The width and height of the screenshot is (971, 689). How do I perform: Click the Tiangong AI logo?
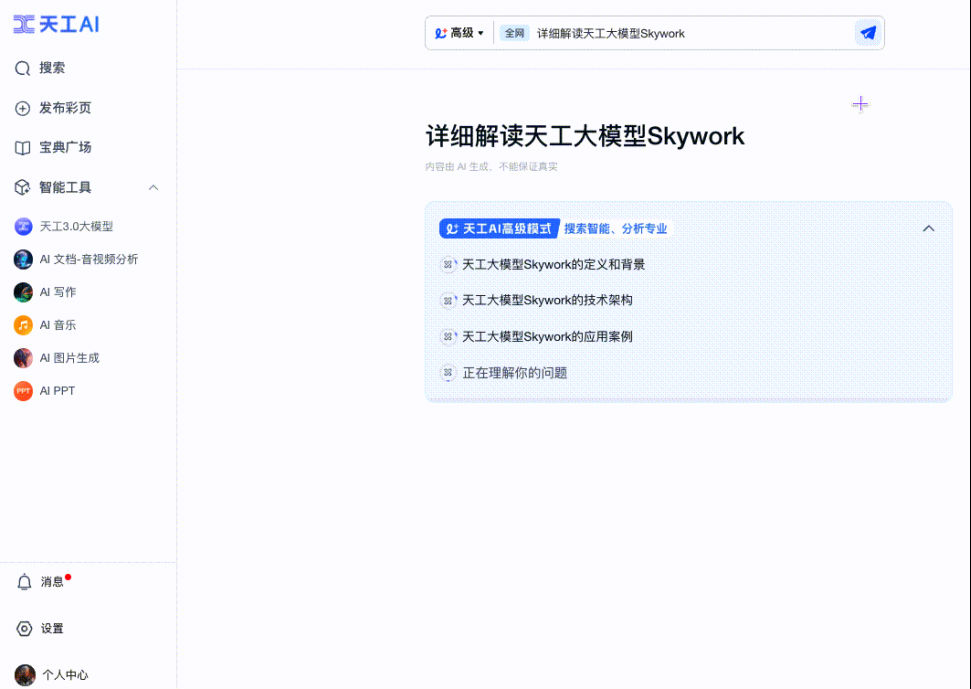point(56,25)
